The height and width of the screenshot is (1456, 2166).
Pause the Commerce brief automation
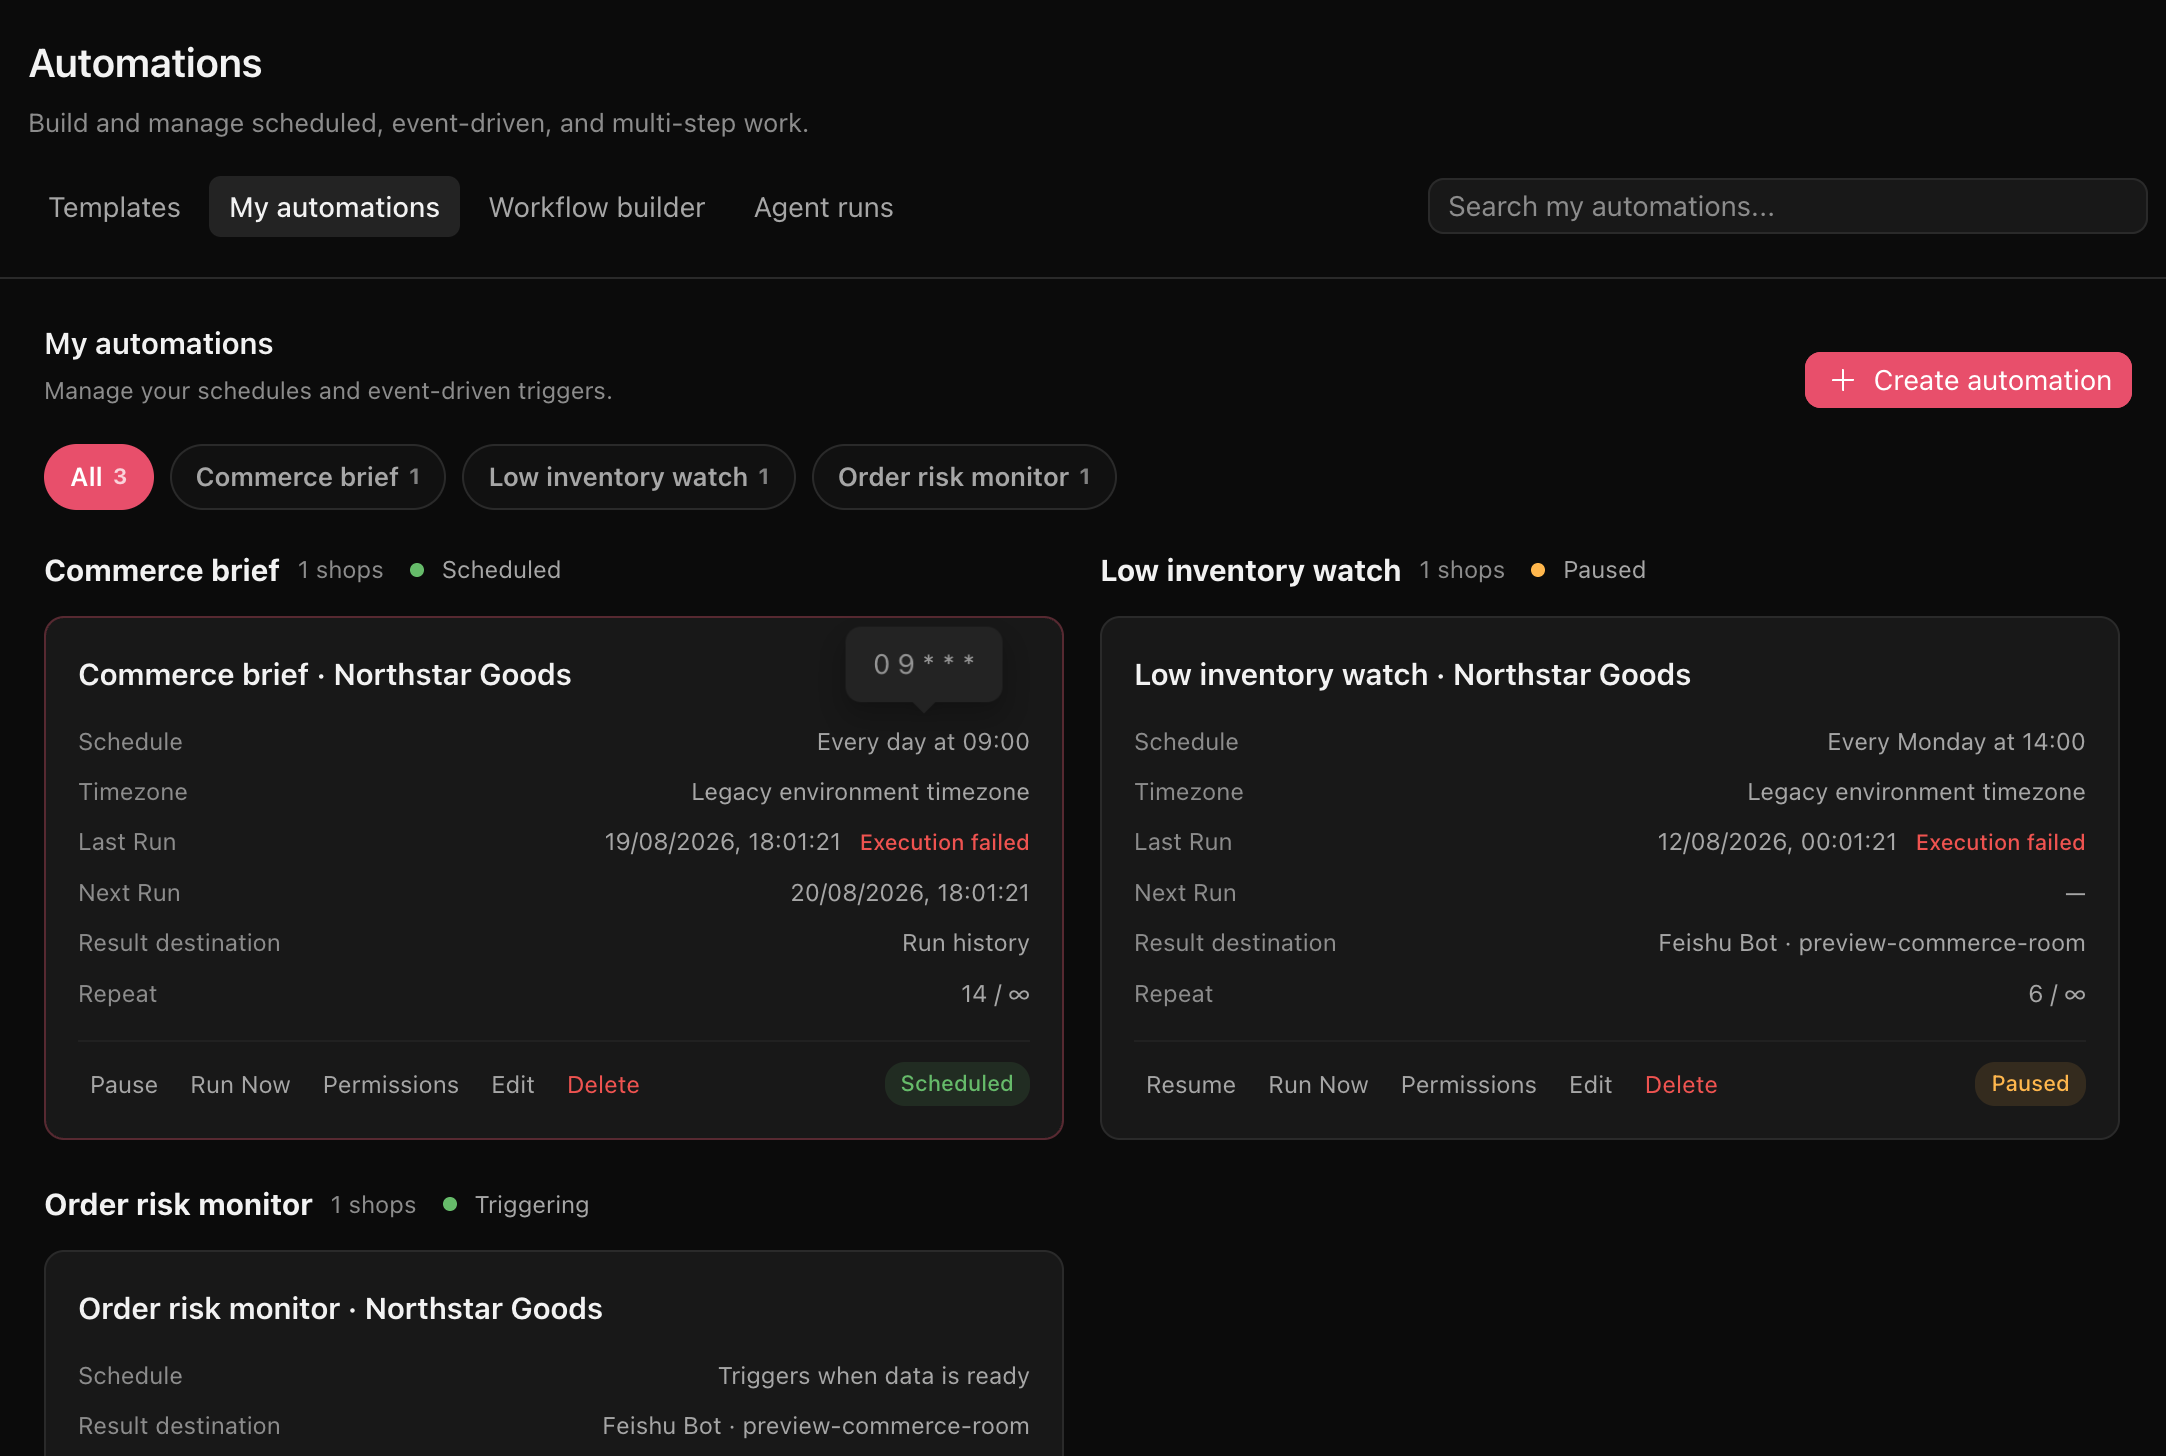coord(124,1085)
